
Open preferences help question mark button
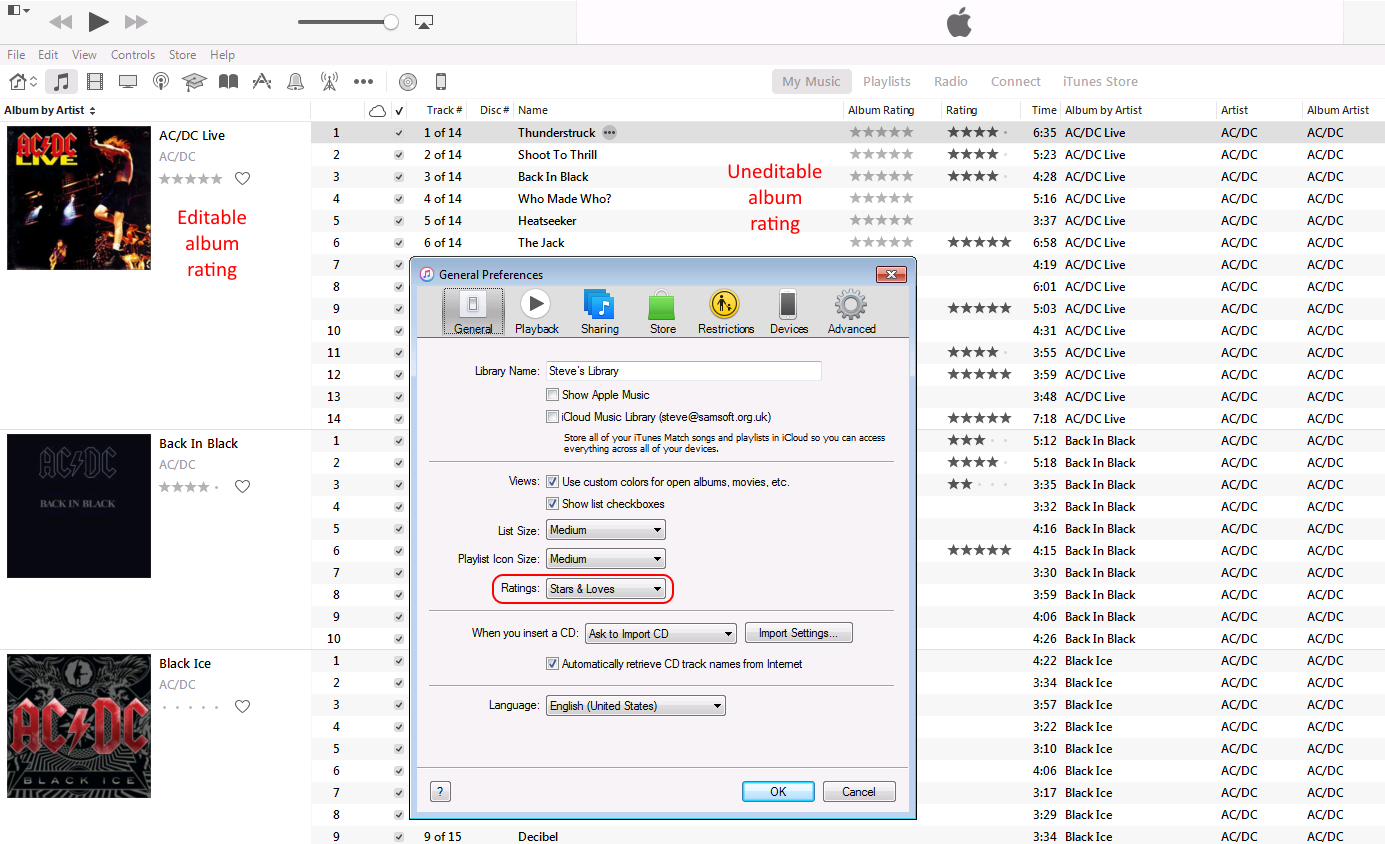click(x=441, y=792)
